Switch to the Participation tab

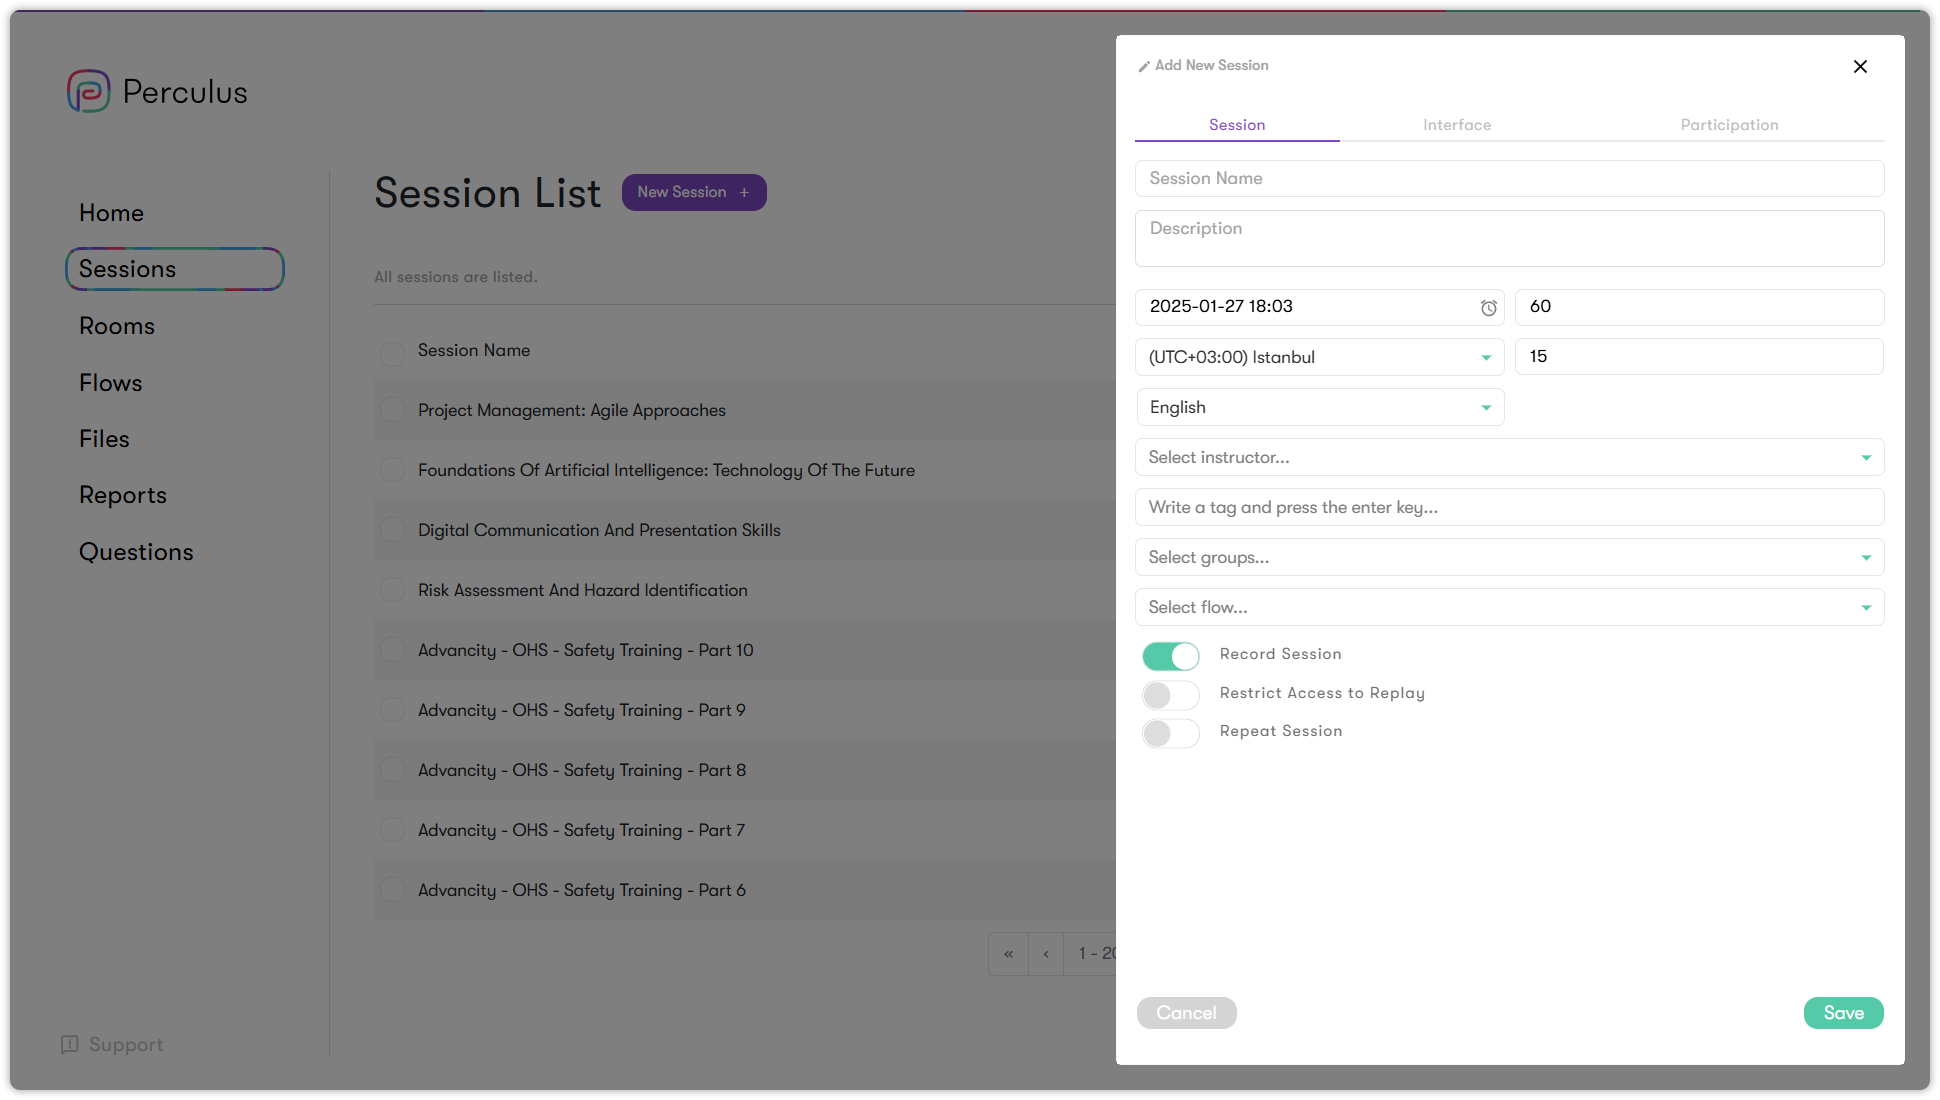(x=1729, y=125)
